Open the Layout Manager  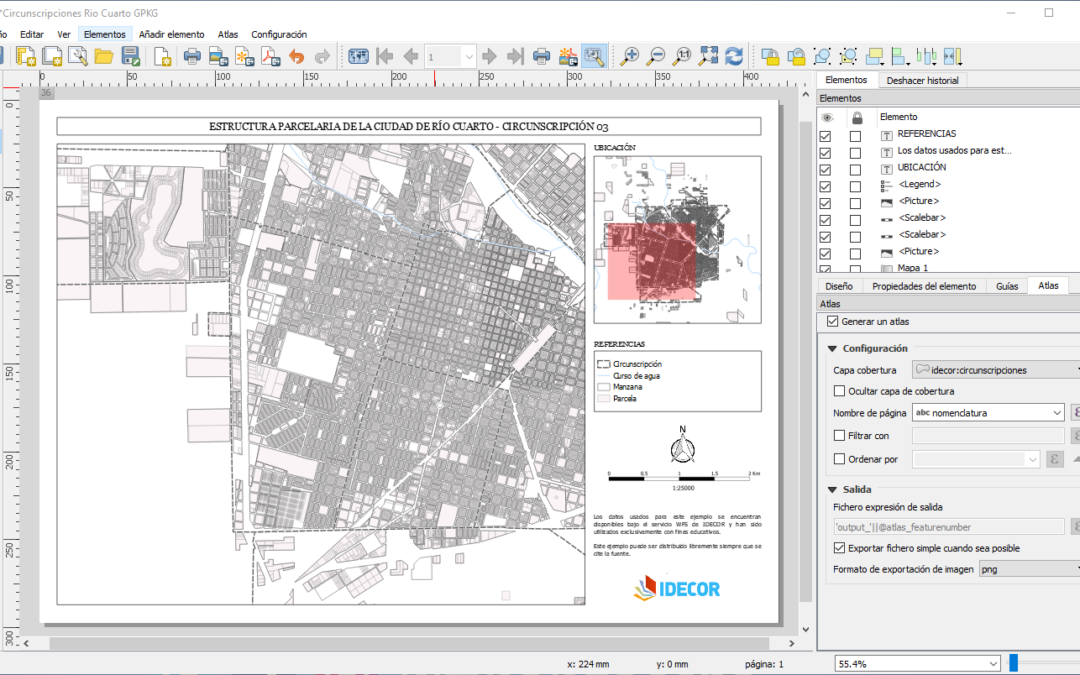tap(78, 56)
